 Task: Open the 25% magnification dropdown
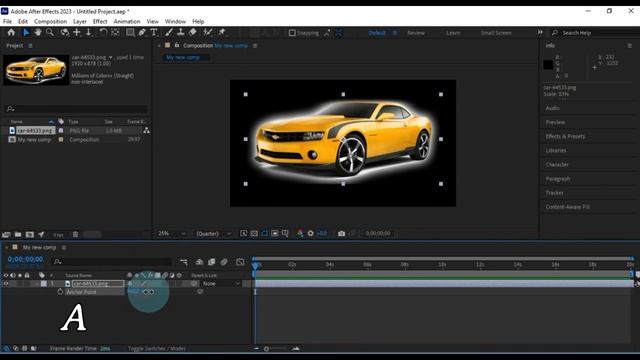click(172, 233)
